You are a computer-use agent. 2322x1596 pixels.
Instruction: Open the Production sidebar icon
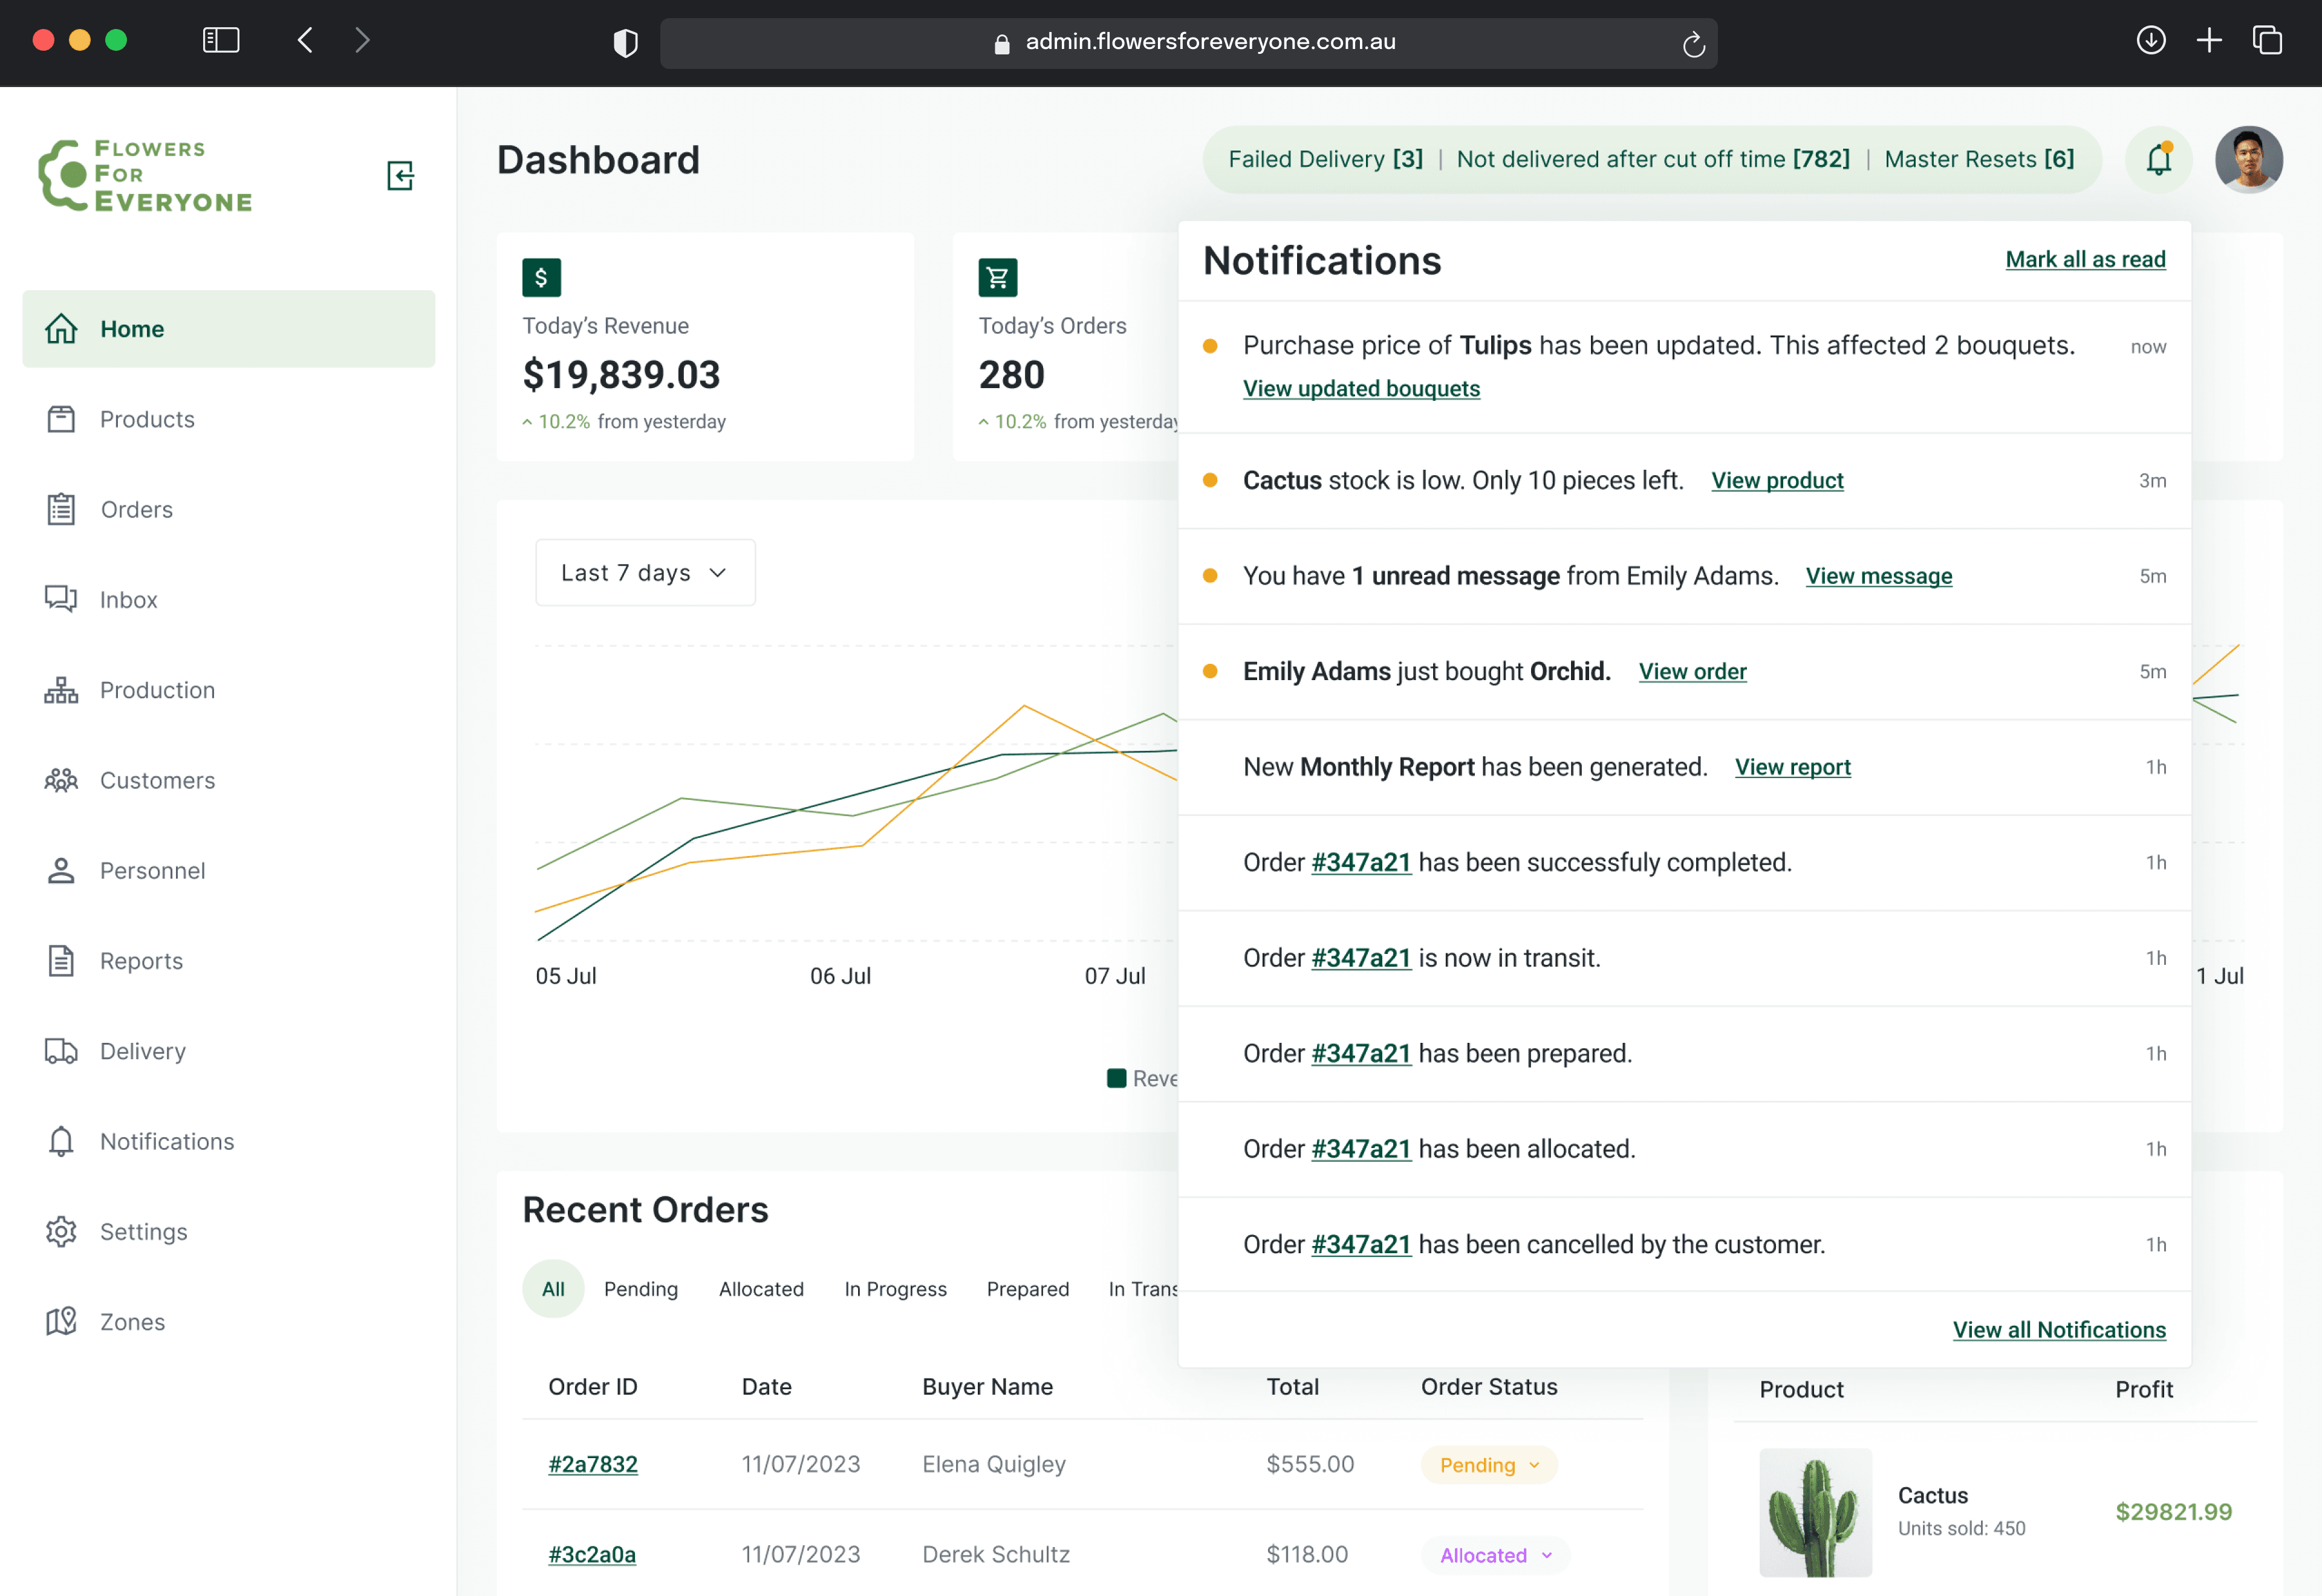(61, 690)
